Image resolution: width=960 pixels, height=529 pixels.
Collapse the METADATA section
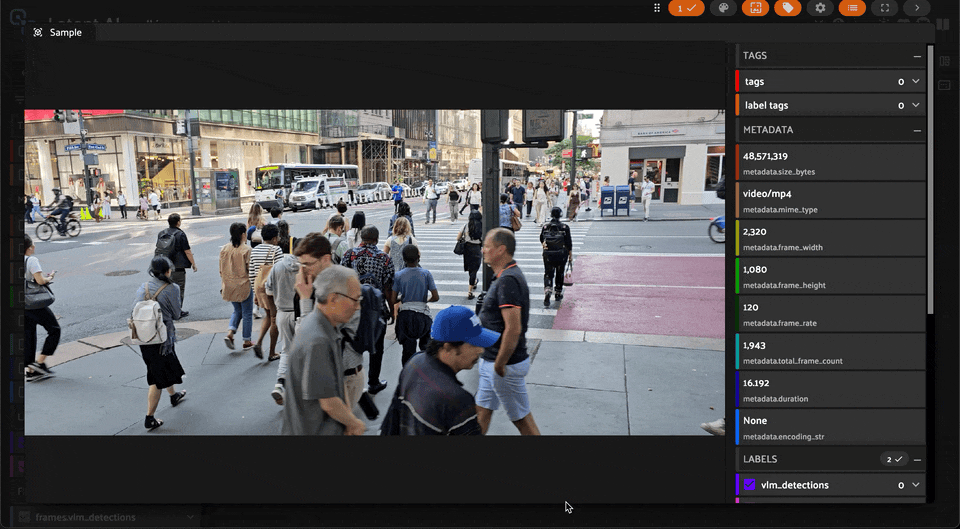pyautogui.click(x=917, y=130)
